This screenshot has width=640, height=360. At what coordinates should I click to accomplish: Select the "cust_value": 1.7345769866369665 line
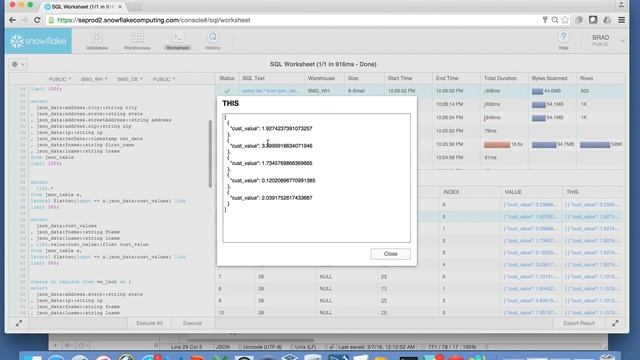pyautogui.click(x=271, y=163)
